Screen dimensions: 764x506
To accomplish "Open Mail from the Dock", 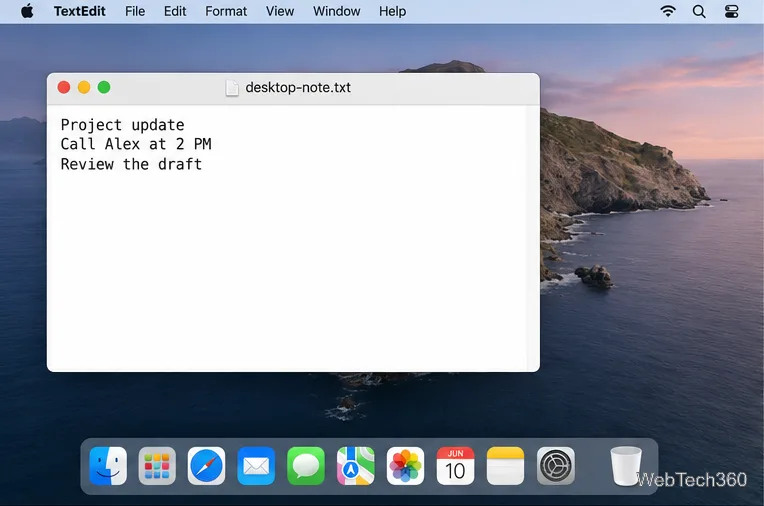I will tap(256, 466).
